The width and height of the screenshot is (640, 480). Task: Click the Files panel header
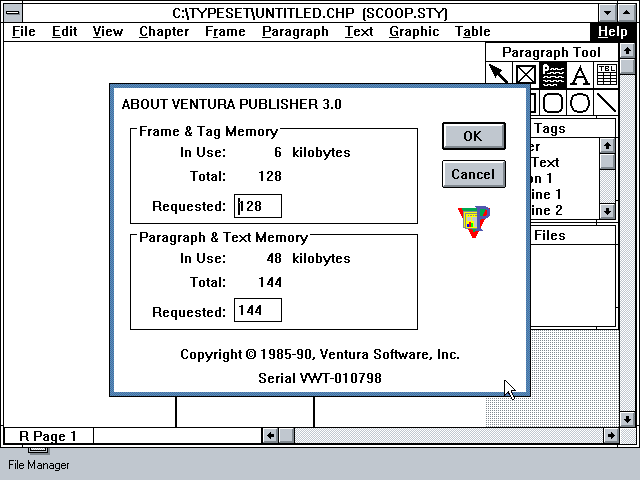[573, 236]
